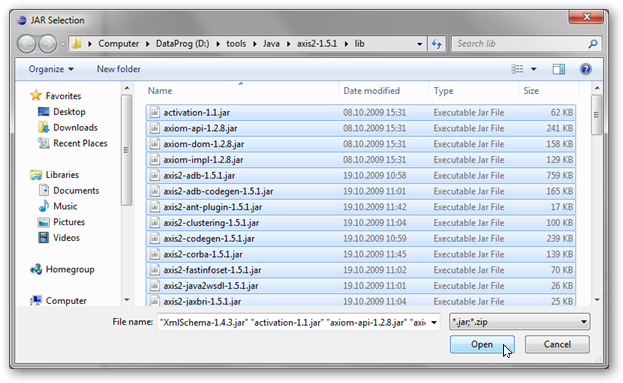
Task: Click the Downloads folder icon
Action: [x=43, y=127]
